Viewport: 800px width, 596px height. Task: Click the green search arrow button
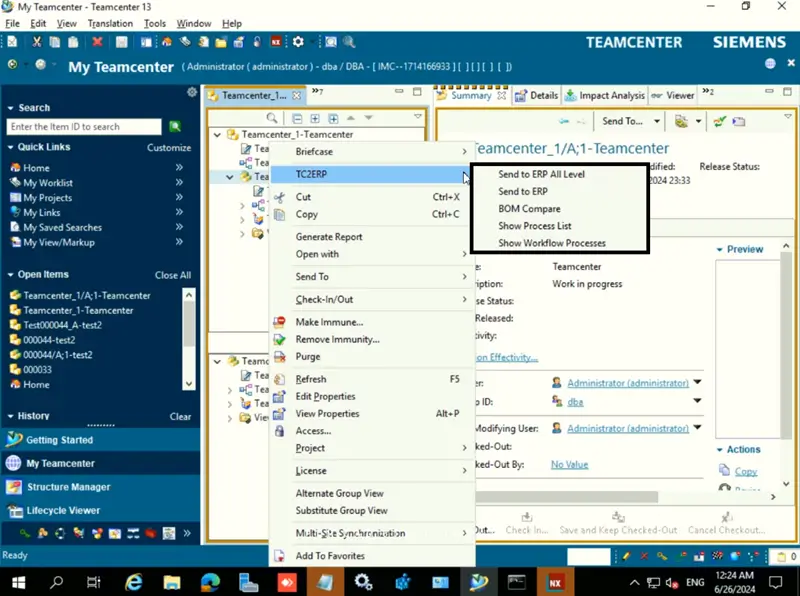[174, 127]
